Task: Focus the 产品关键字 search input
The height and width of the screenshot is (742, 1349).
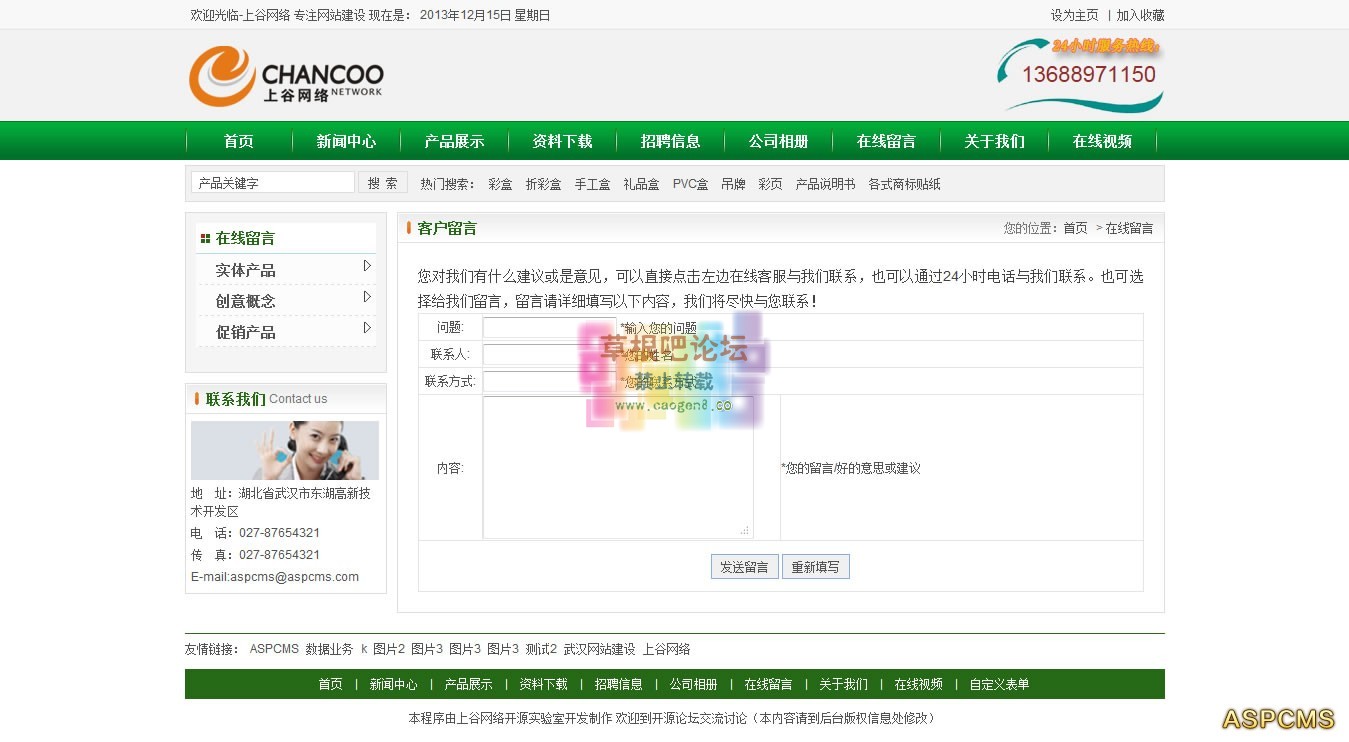Action: pos(272,183)
